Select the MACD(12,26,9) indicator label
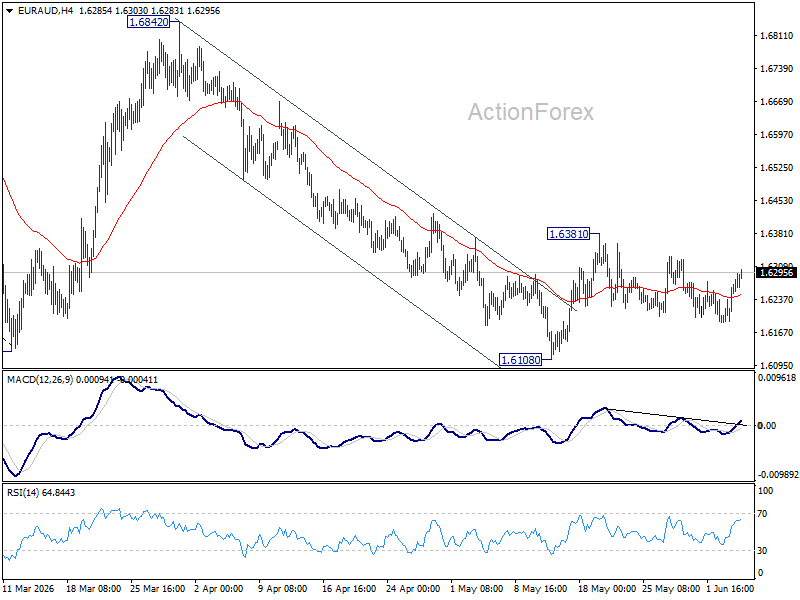This screenshot has height=600, width=800. click(x=40, y=380)
